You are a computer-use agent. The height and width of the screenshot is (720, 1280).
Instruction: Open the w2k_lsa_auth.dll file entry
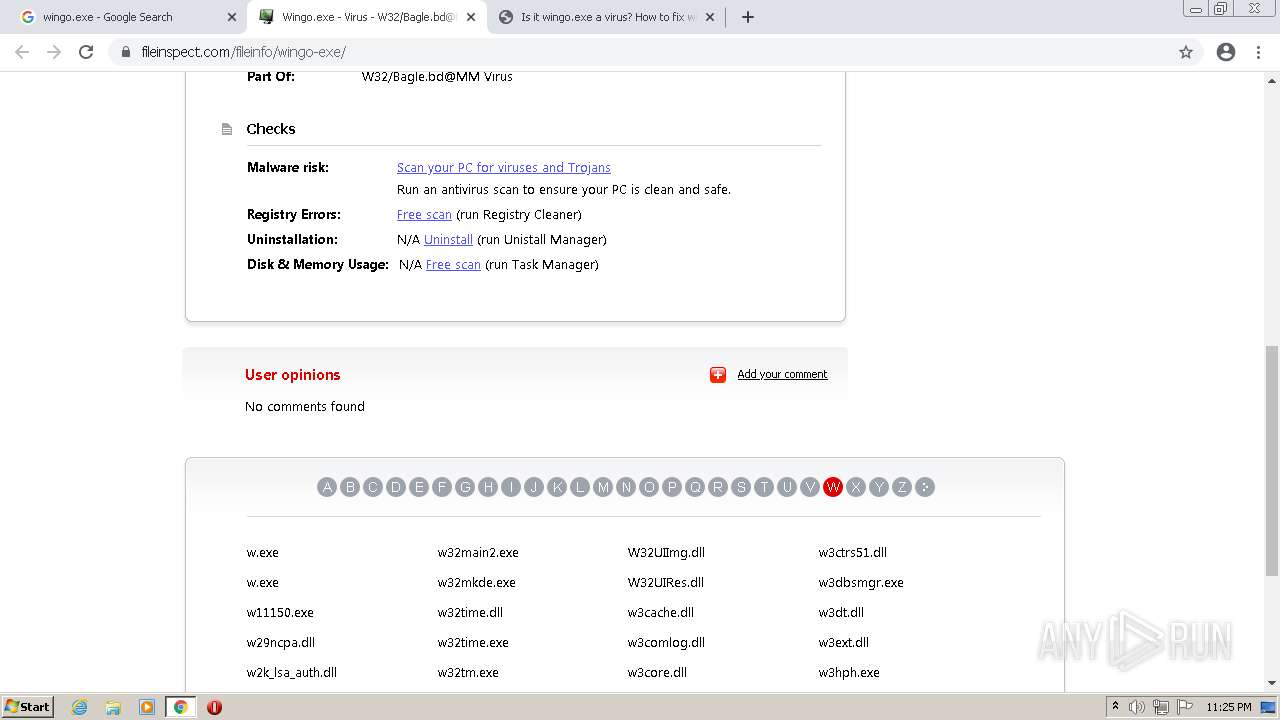tap(292, 672)
